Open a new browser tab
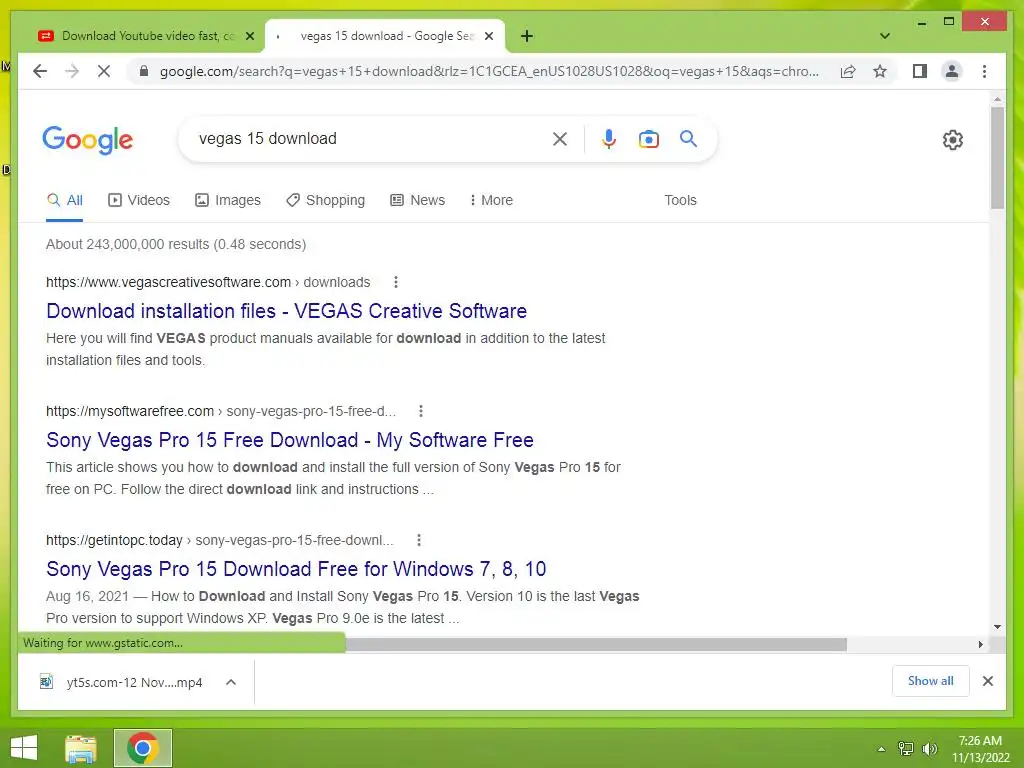Image resolution: width=1024 pixels, height=768 pixels. [x=527, y=36]
